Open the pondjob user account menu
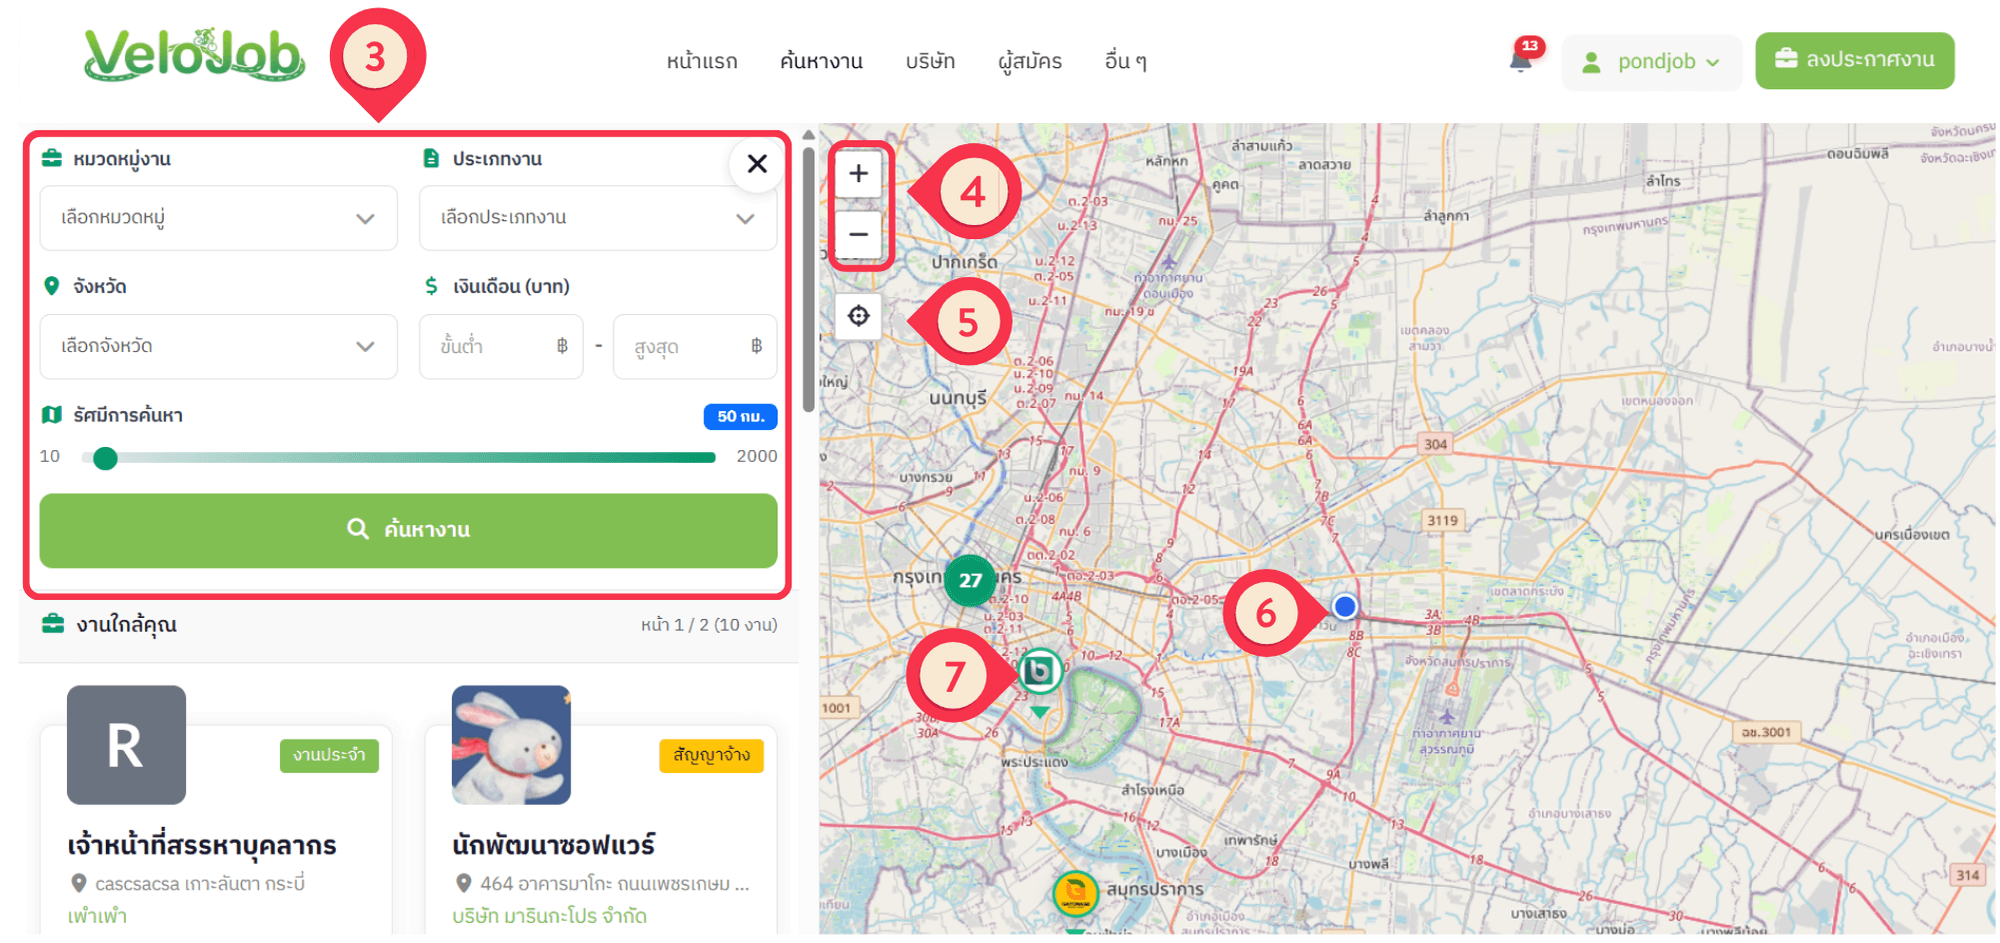Image resolution: width=2000 pixels, height=943 pixels. tap(1651, 62)
